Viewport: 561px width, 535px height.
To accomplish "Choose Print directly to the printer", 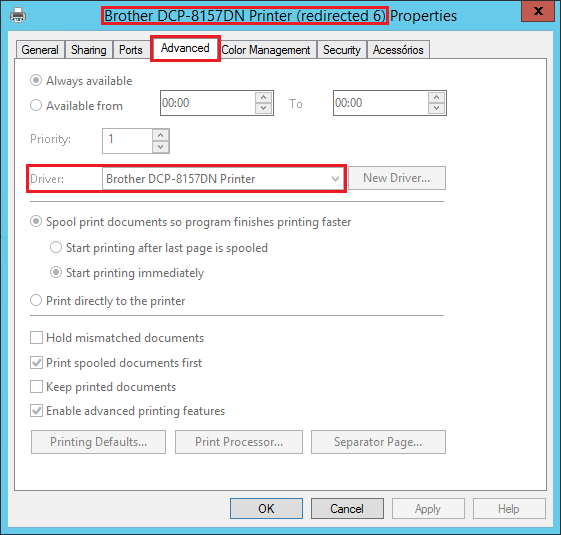I will tap(36, 300).
